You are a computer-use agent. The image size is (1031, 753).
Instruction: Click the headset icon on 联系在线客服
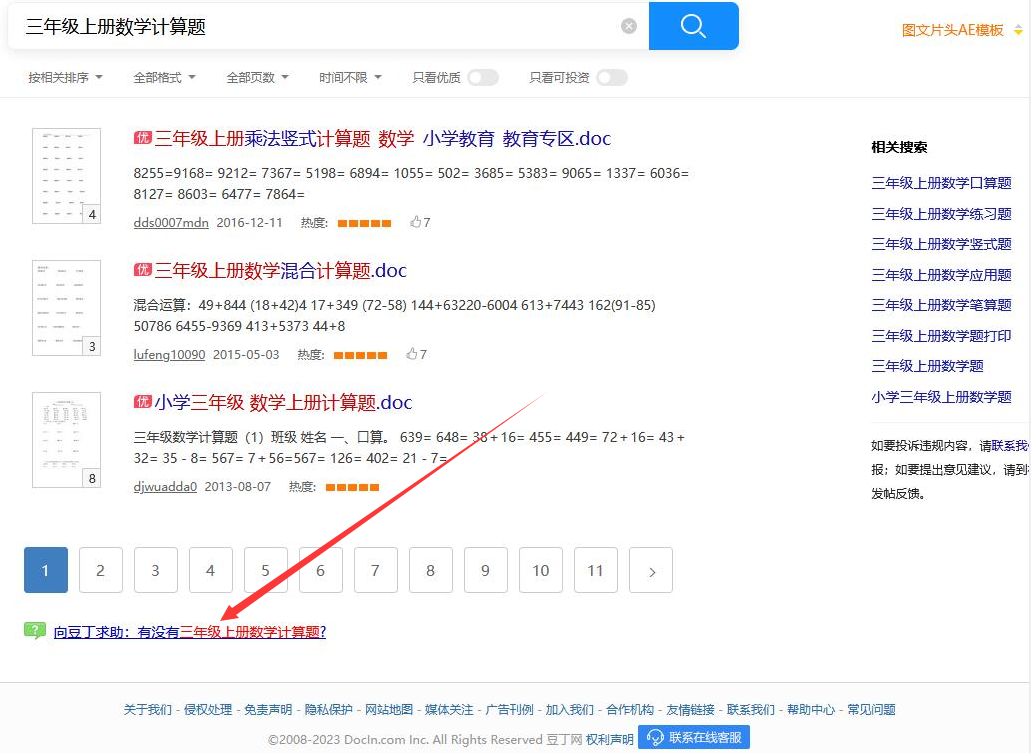(655, 738)
